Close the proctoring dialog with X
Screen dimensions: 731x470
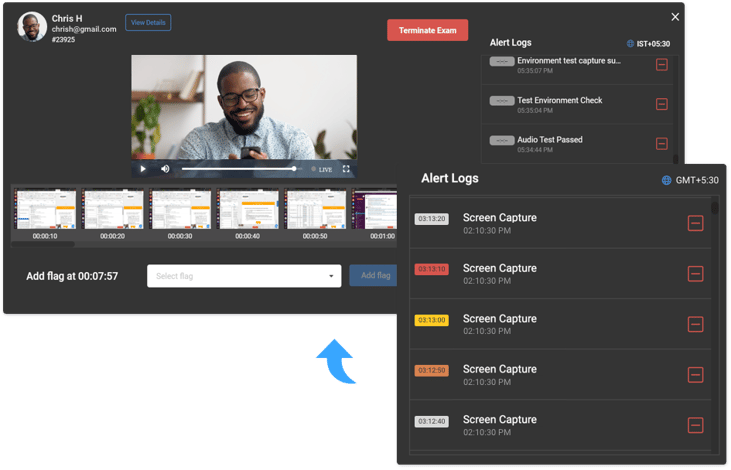pyautogui.click(x=675, y=17)
